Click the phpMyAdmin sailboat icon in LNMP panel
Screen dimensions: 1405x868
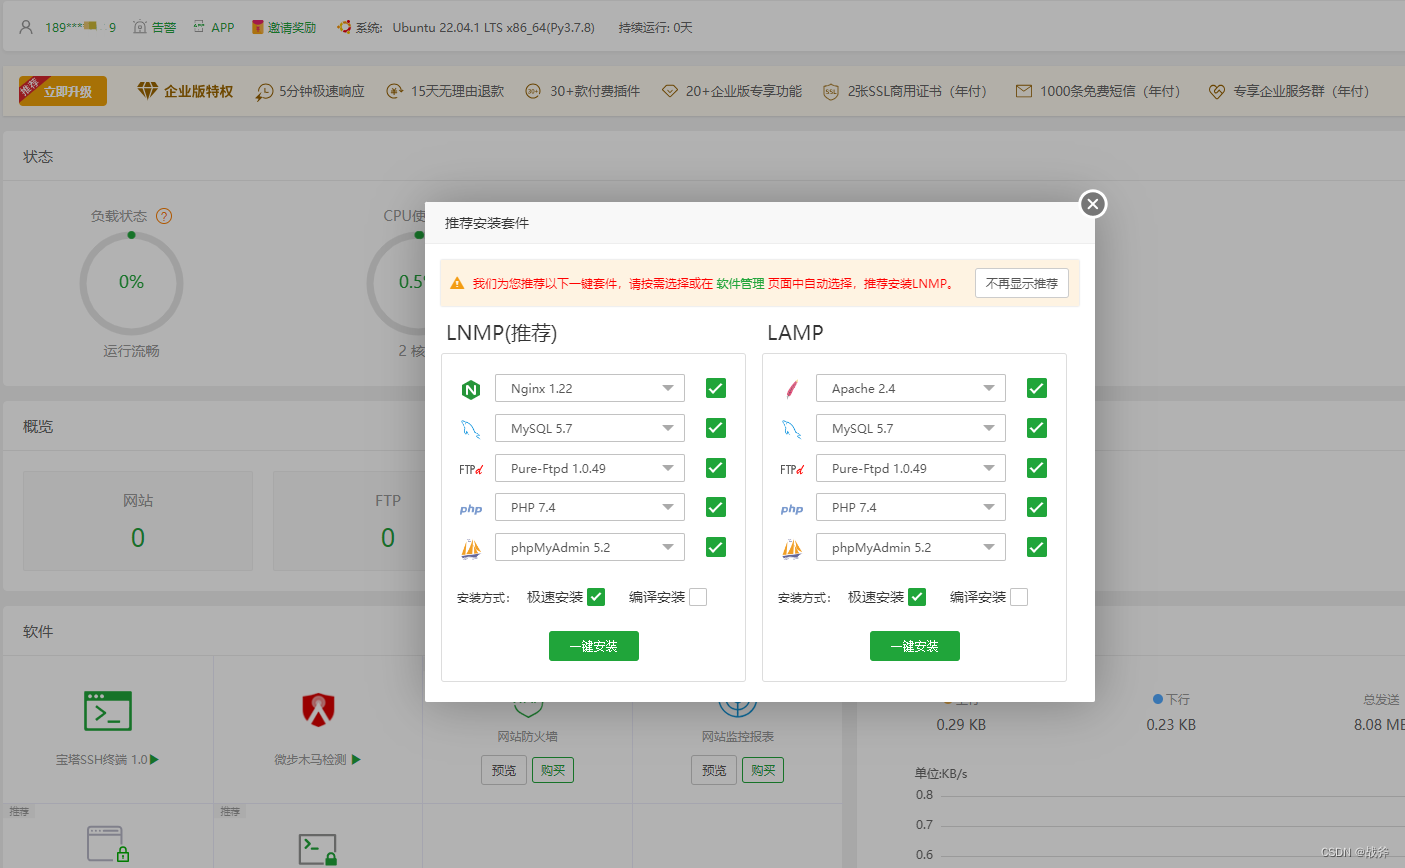pos(471,548)
